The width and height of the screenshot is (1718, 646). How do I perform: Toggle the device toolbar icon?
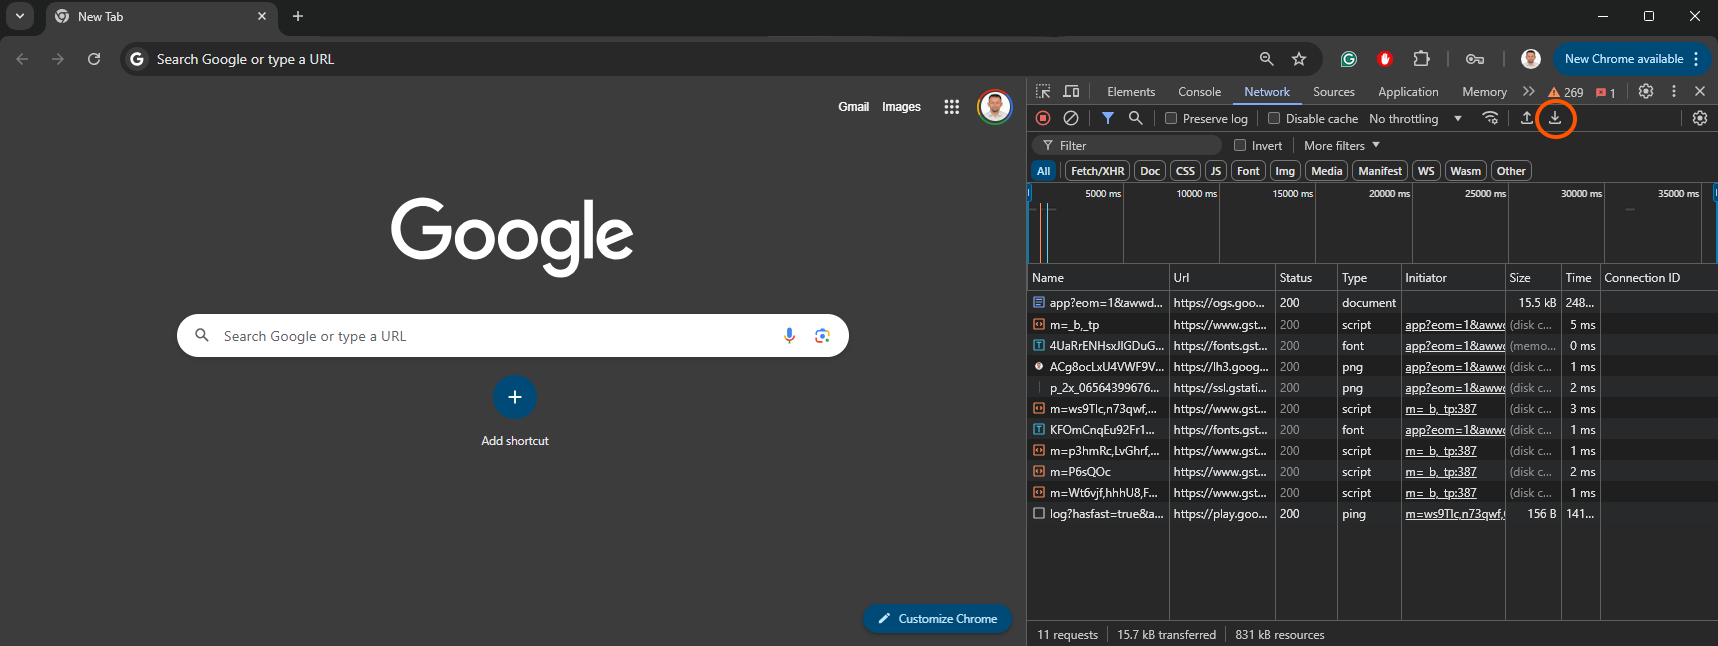tap(1071, 91)
